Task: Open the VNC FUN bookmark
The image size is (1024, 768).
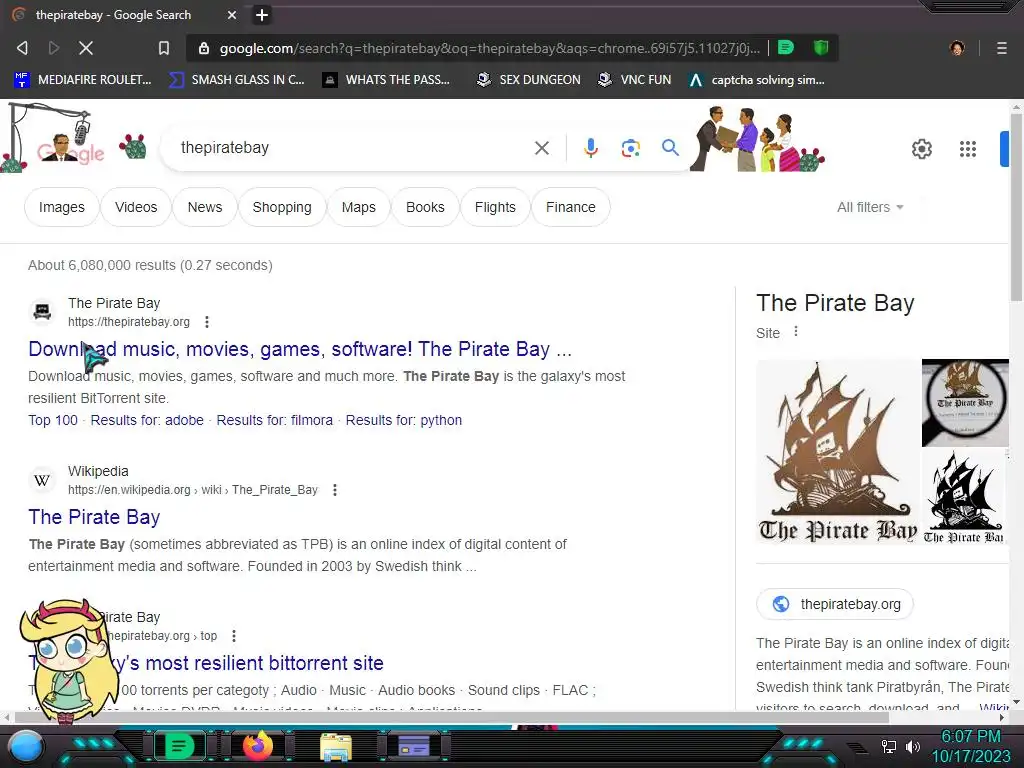Action: [x=635, y=80]
